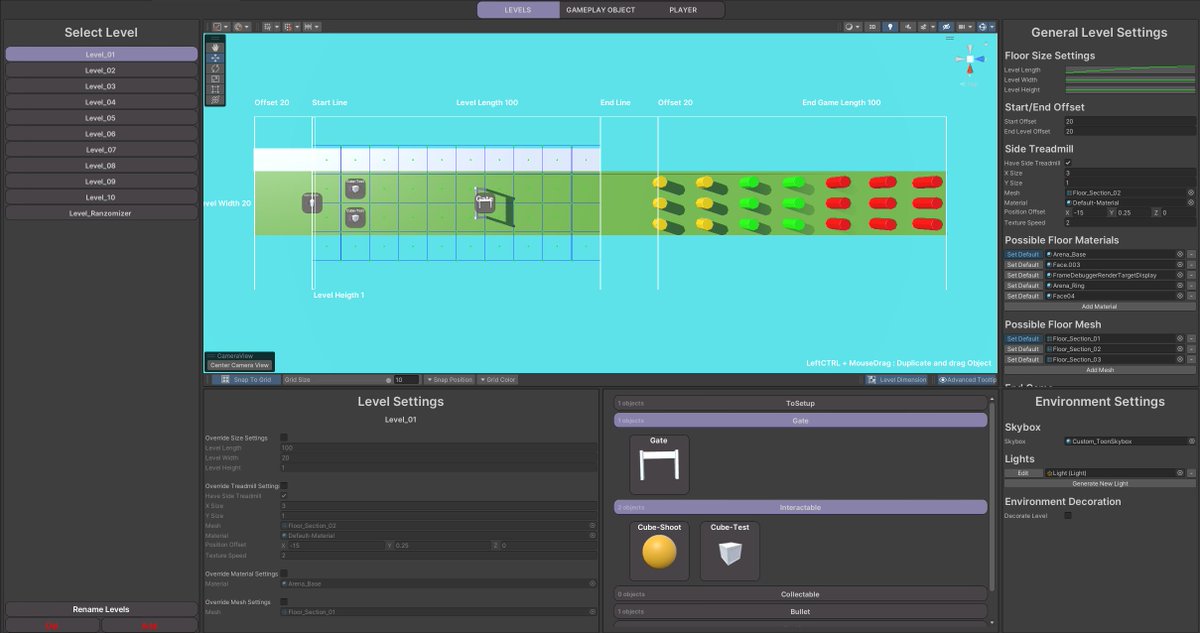Select Level_05 in level list

[101, 118]
